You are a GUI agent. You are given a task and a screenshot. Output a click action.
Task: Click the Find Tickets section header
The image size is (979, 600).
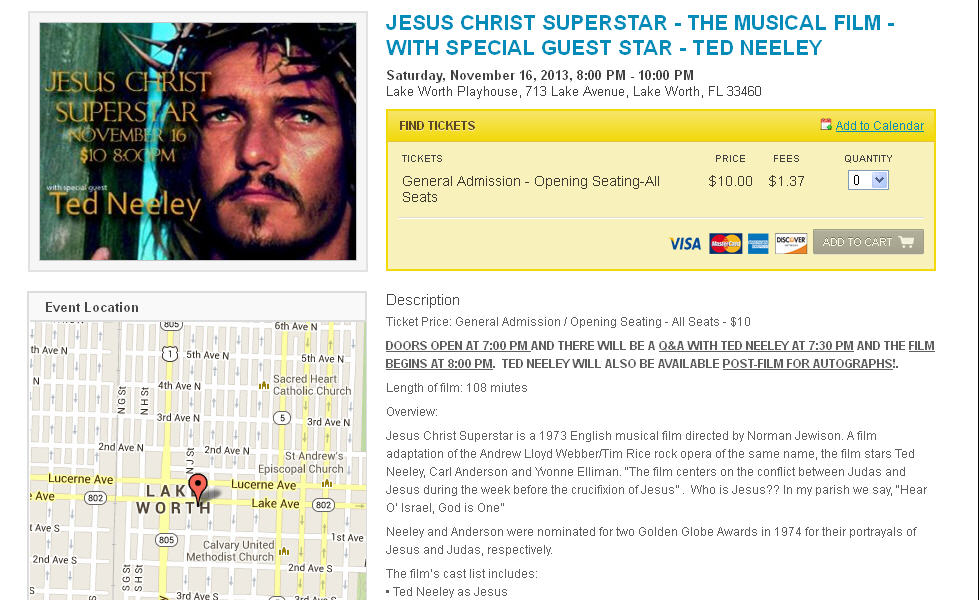point(437,126)
